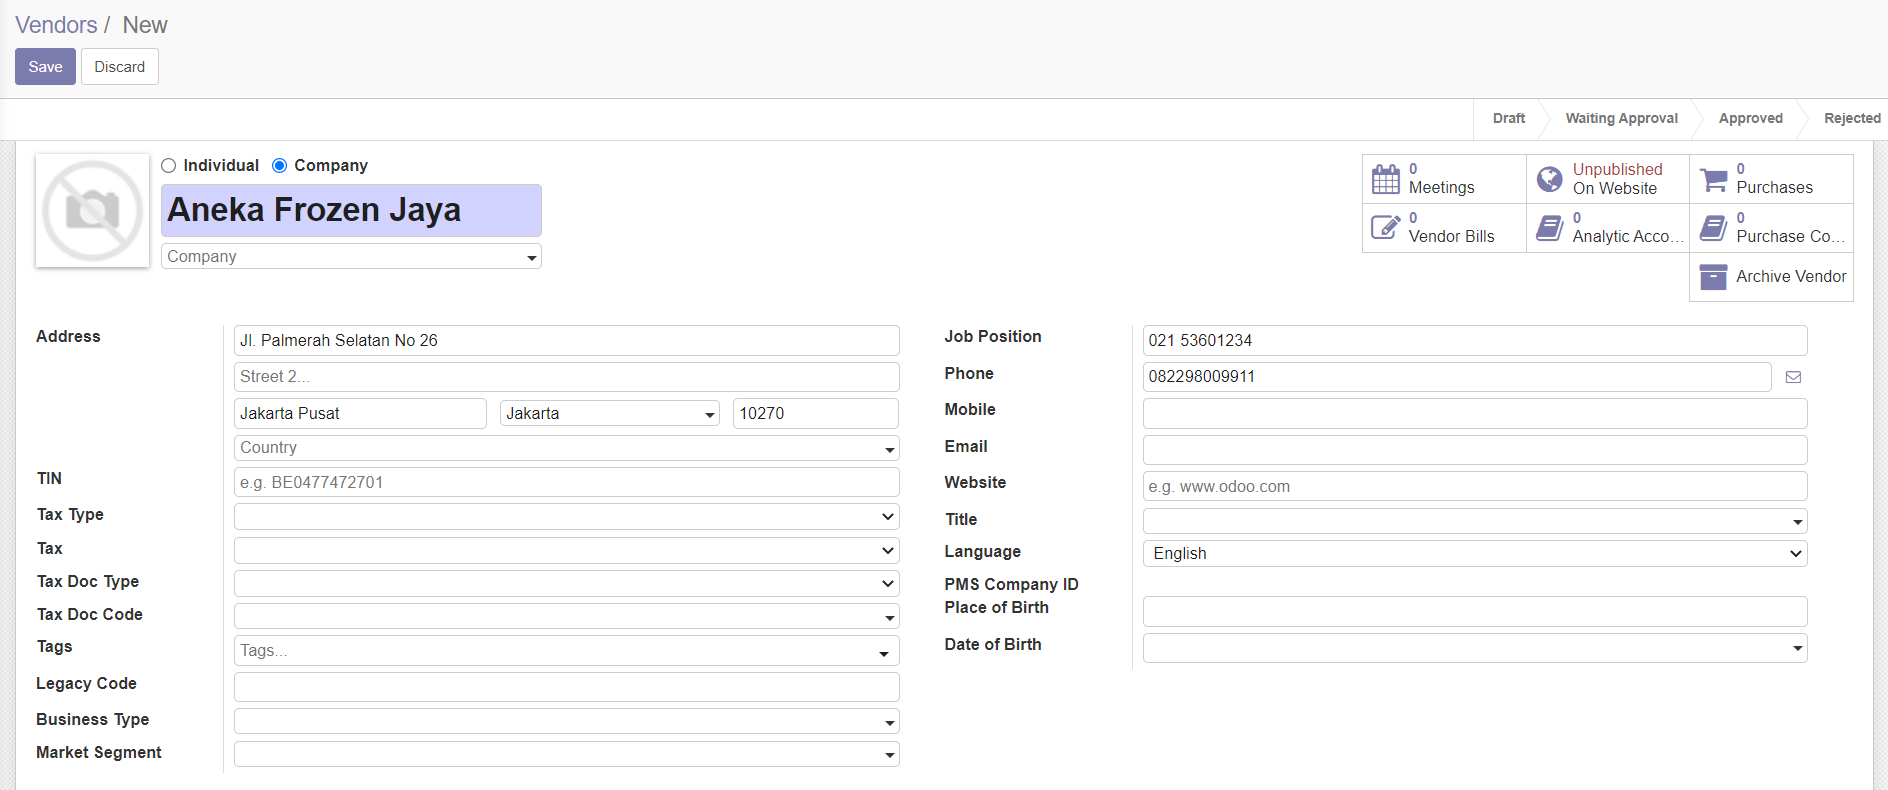Expand the Tax Doc Type dropdown
The height and width of the screenshot is (790, 1888).
[x=566, y=583]
